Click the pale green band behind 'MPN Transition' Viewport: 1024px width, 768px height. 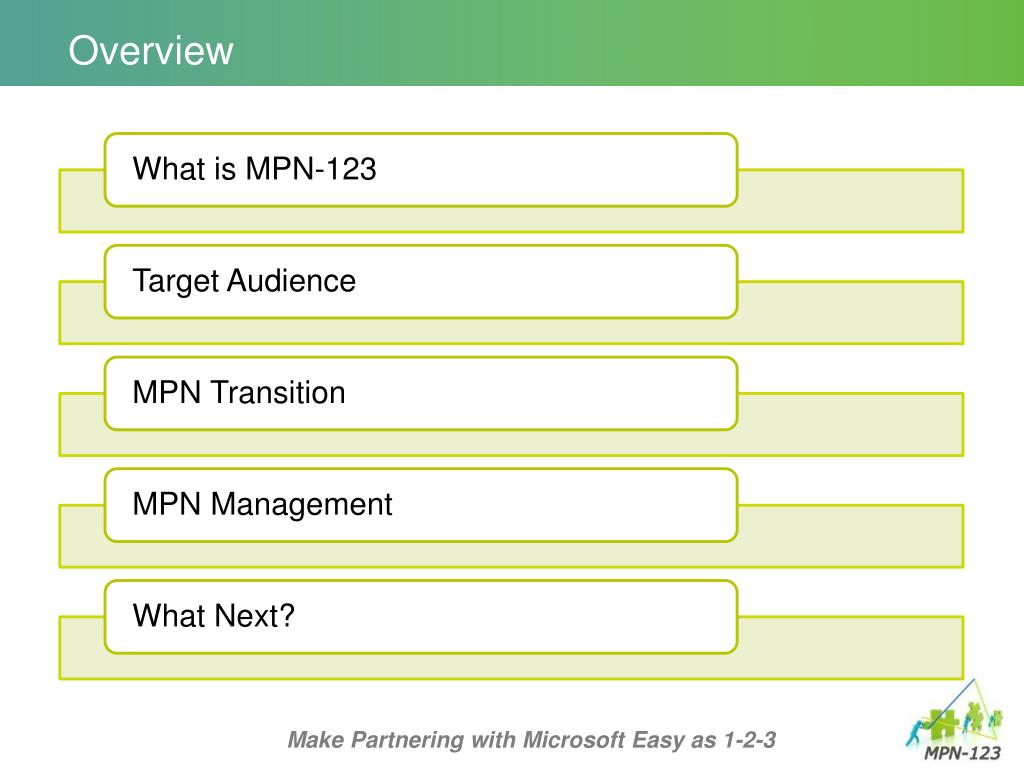pyautogui.click(x=851, y=424)
